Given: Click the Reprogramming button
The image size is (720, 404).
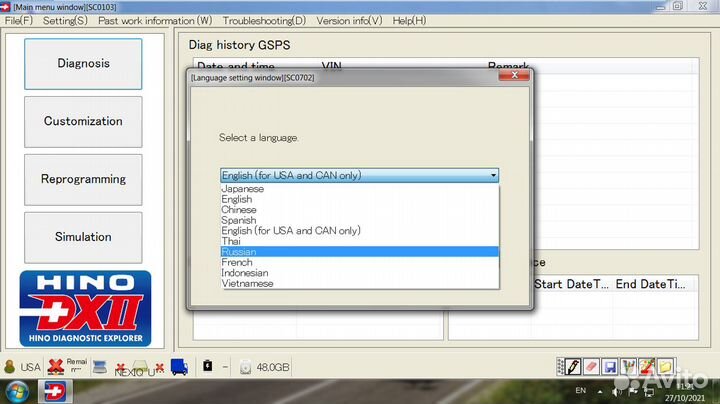Looking at the screenshot, I should 83,179.
